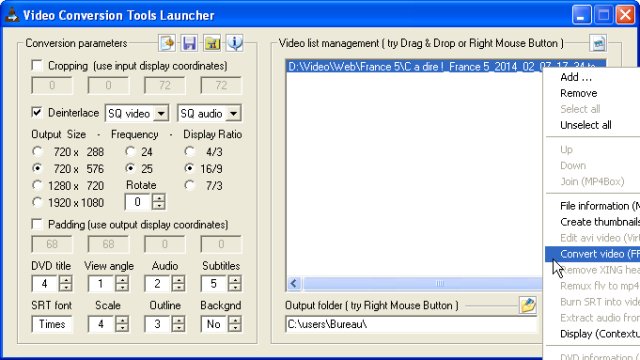Click the video list management icon
The height and width of the screenshot is (360, 640).
(598, 43)
